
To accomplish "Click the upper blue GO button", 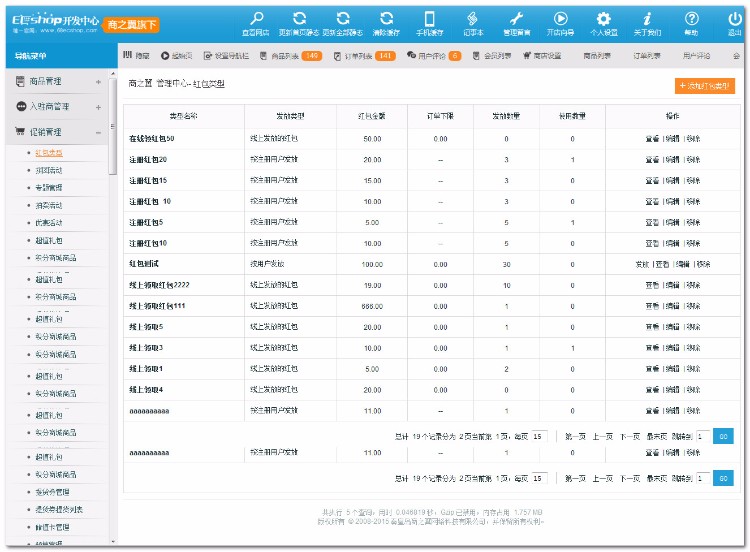I will click(723, 436).
